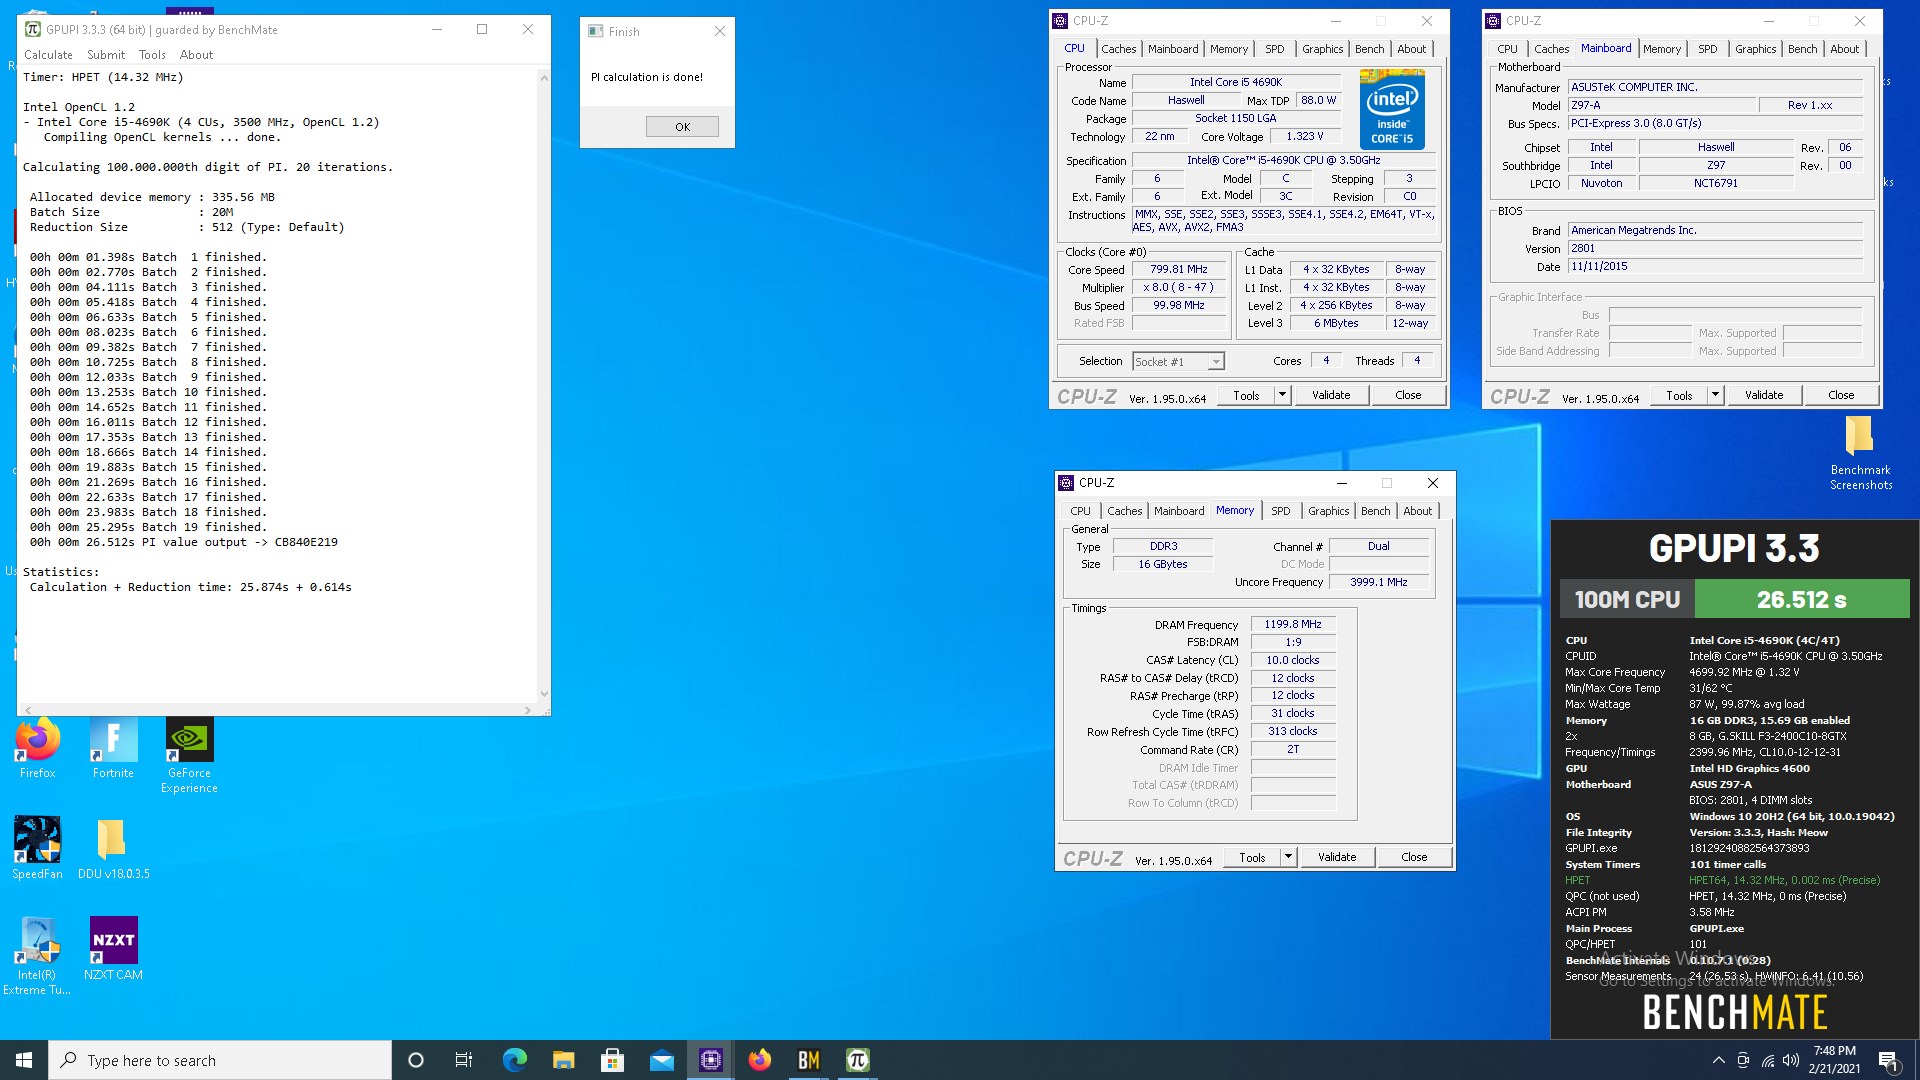Click the Windows Start button
Image resolution: width=1920 pixels, height=1080 pixels.
point(24,1060)
